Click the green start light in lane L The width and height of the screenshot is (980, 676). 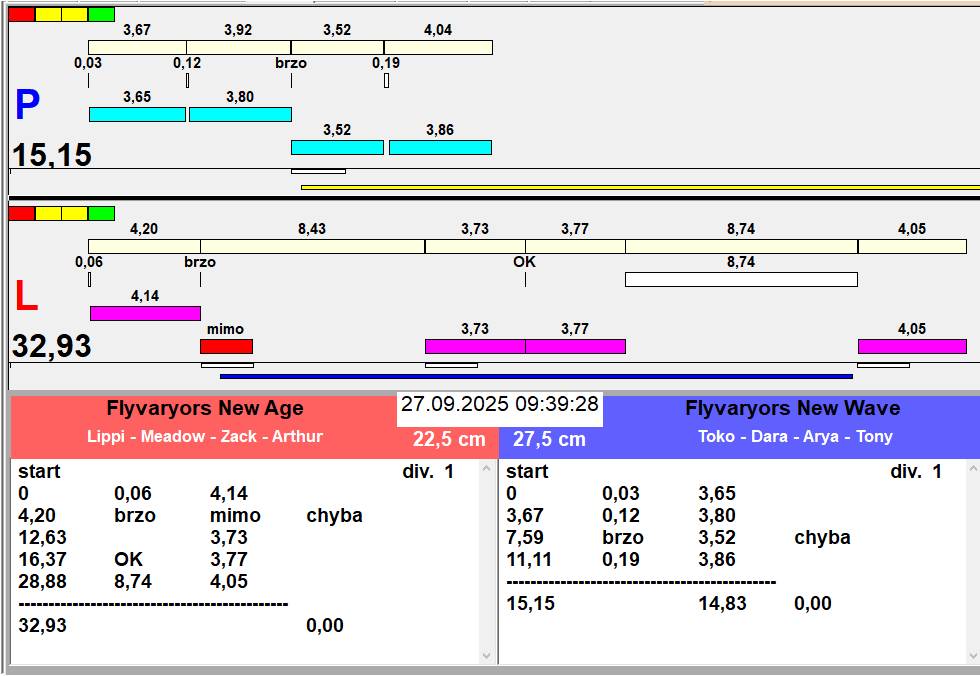pos(101,213)
